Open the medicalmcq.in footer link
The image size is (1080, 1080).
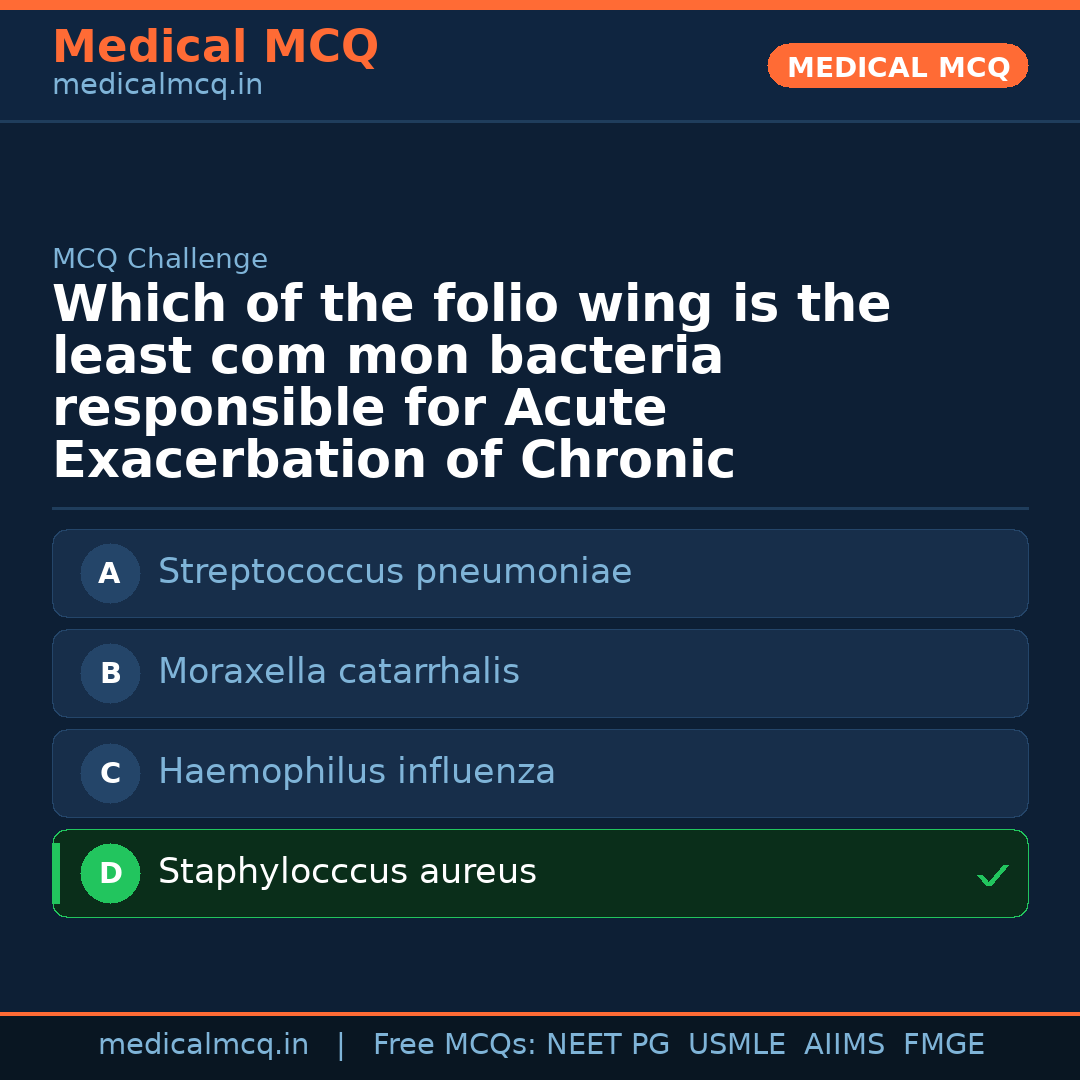[204, 1043]
